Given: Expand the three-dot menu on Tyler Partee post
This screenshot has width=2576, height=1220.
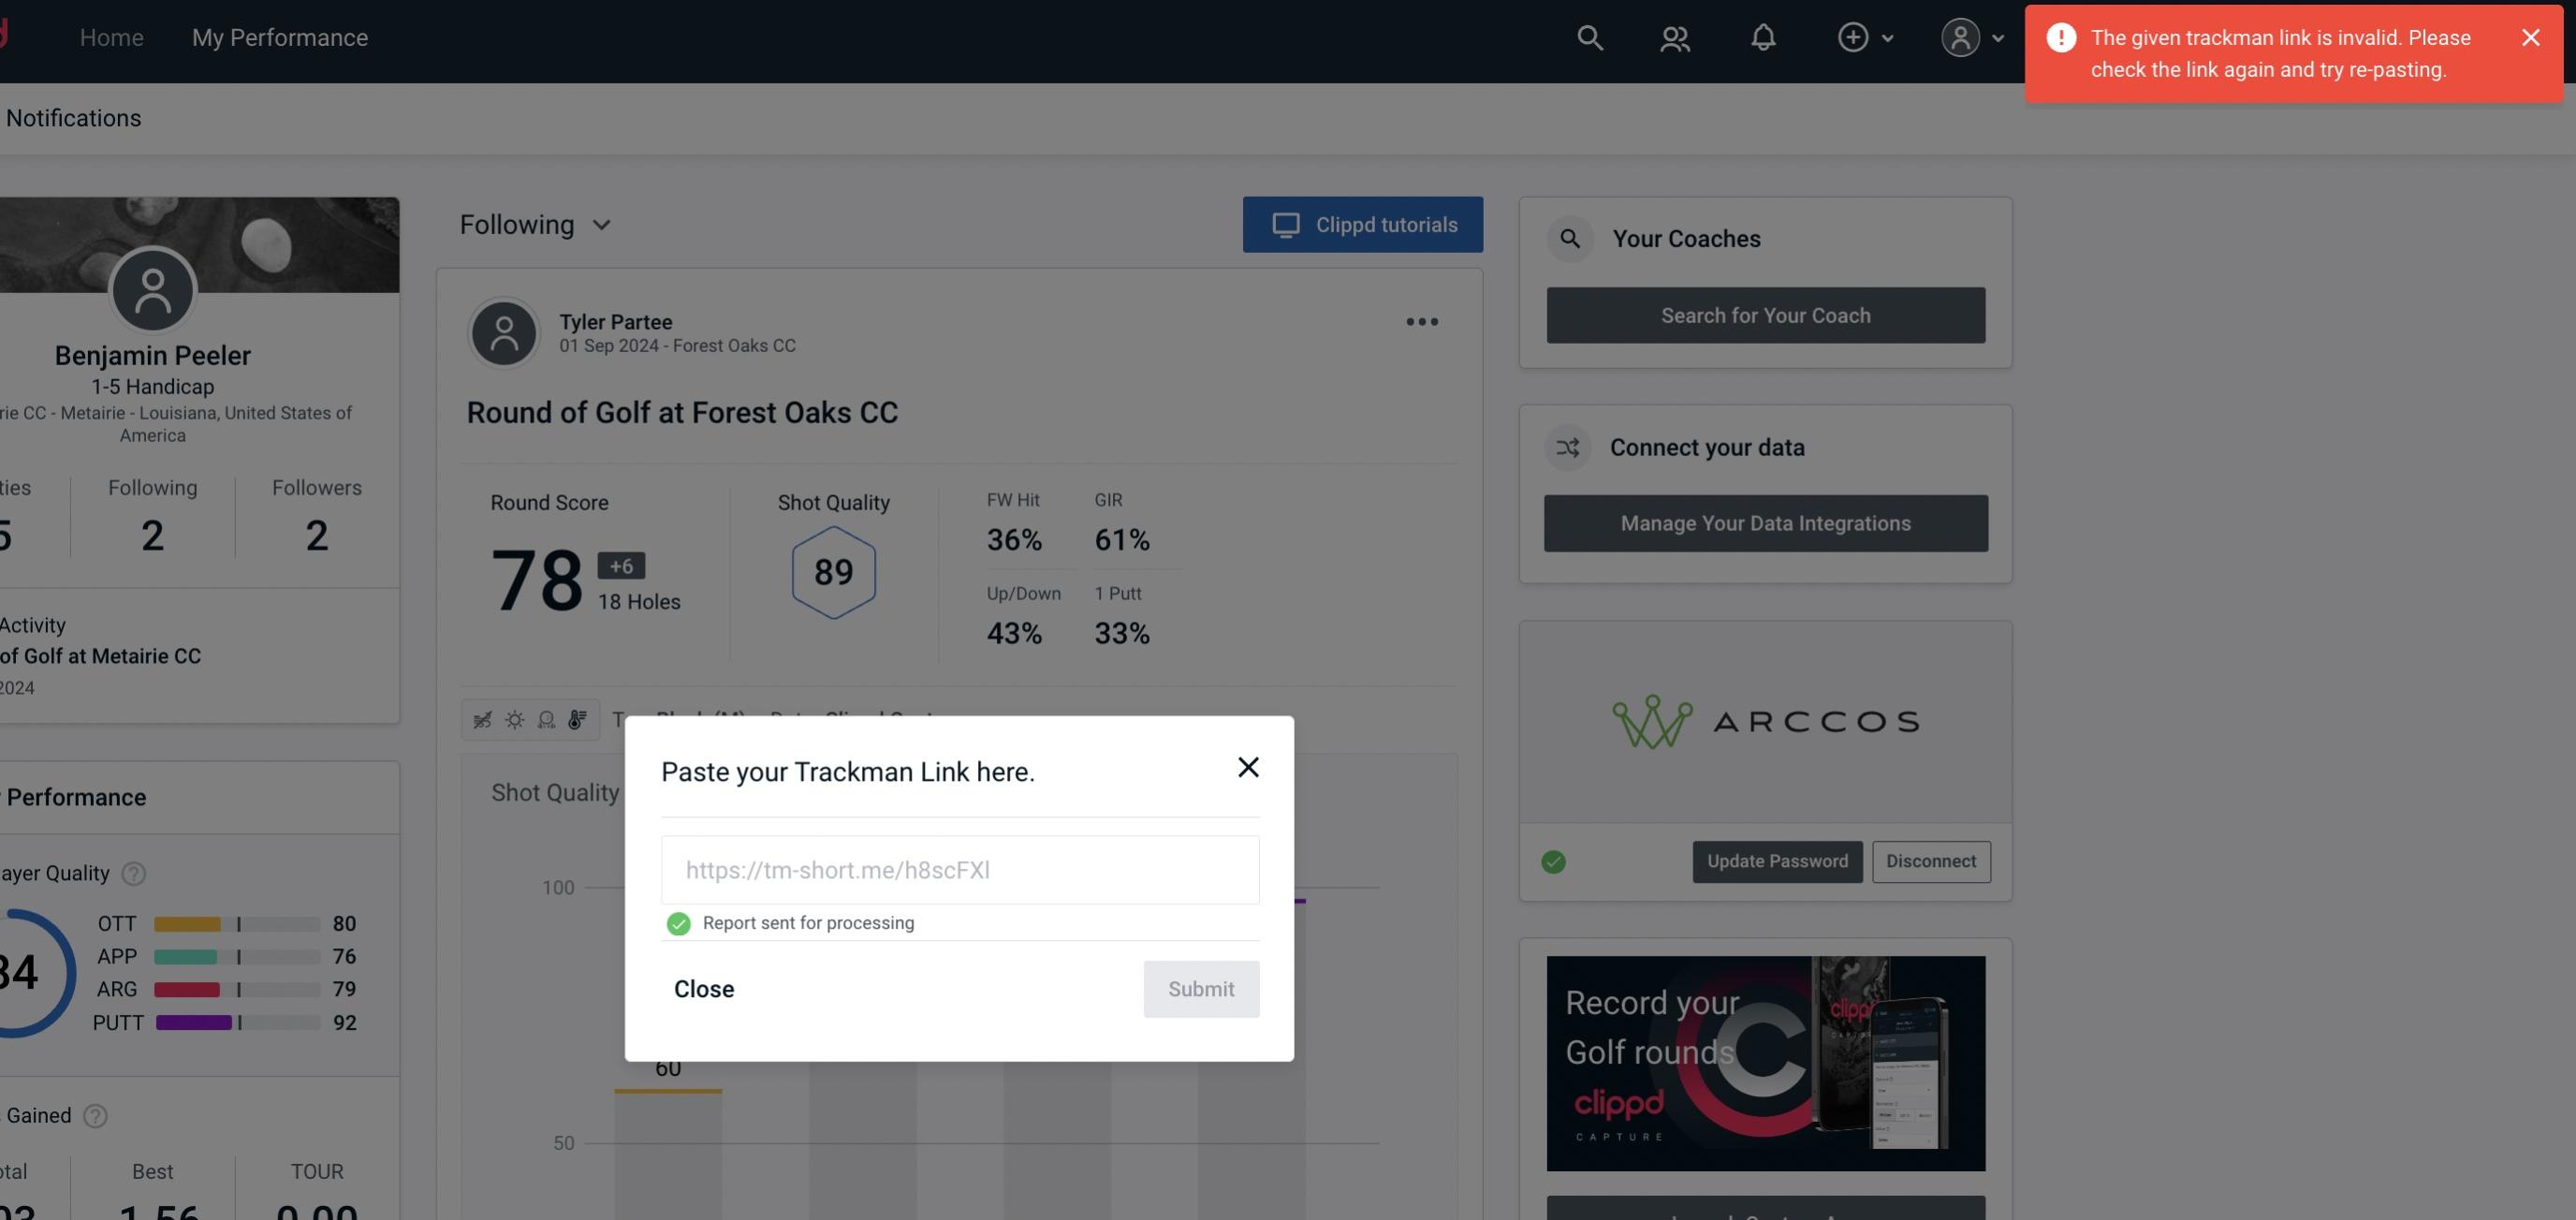Looking at the screenshot, I should point(1421,322).
